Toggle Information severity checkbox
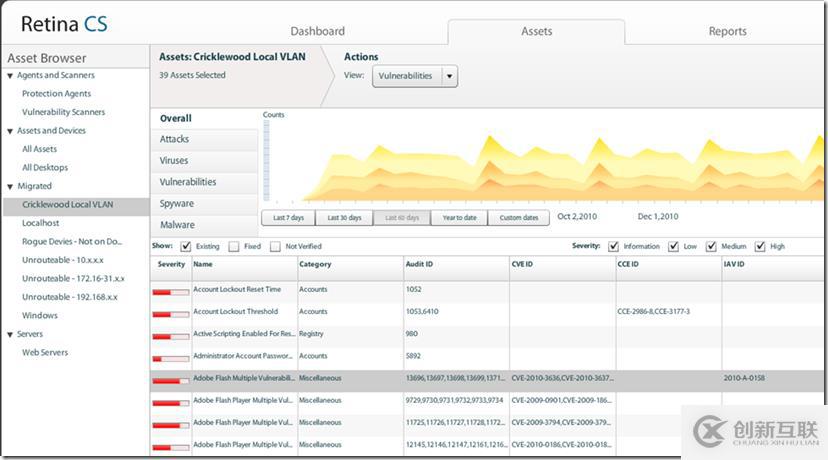Image resolution: width=828 pixels, height=460 pixels. pos(613,247)
